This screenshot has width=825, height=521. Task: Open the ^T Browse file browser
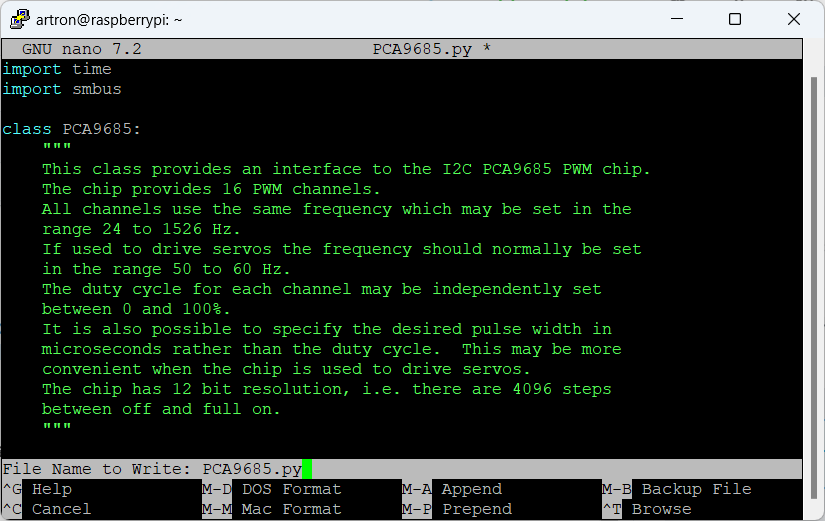647,509
